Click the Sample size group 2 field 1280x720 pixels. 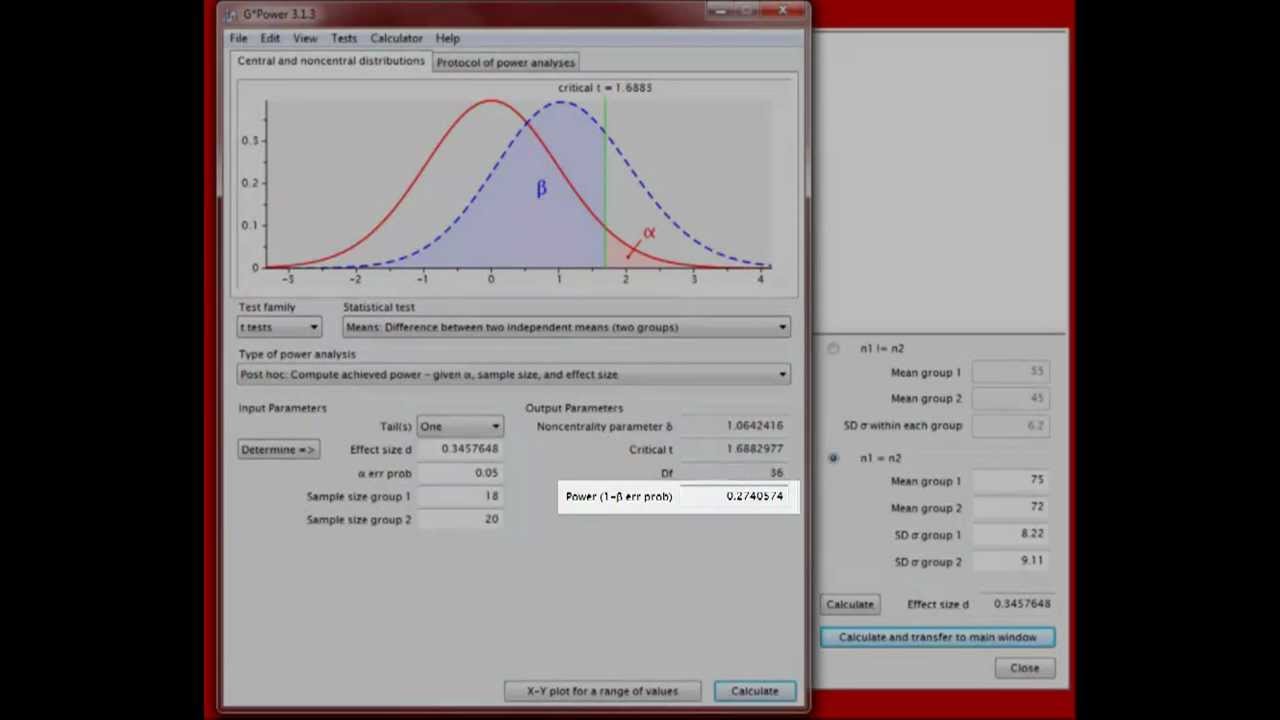tap(460, 519)
